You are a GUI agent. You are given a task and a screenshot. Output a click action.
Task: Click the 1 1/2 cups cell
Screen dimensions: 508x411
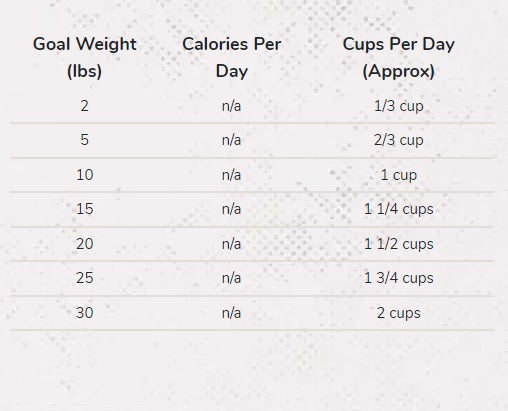coord(399,244)
